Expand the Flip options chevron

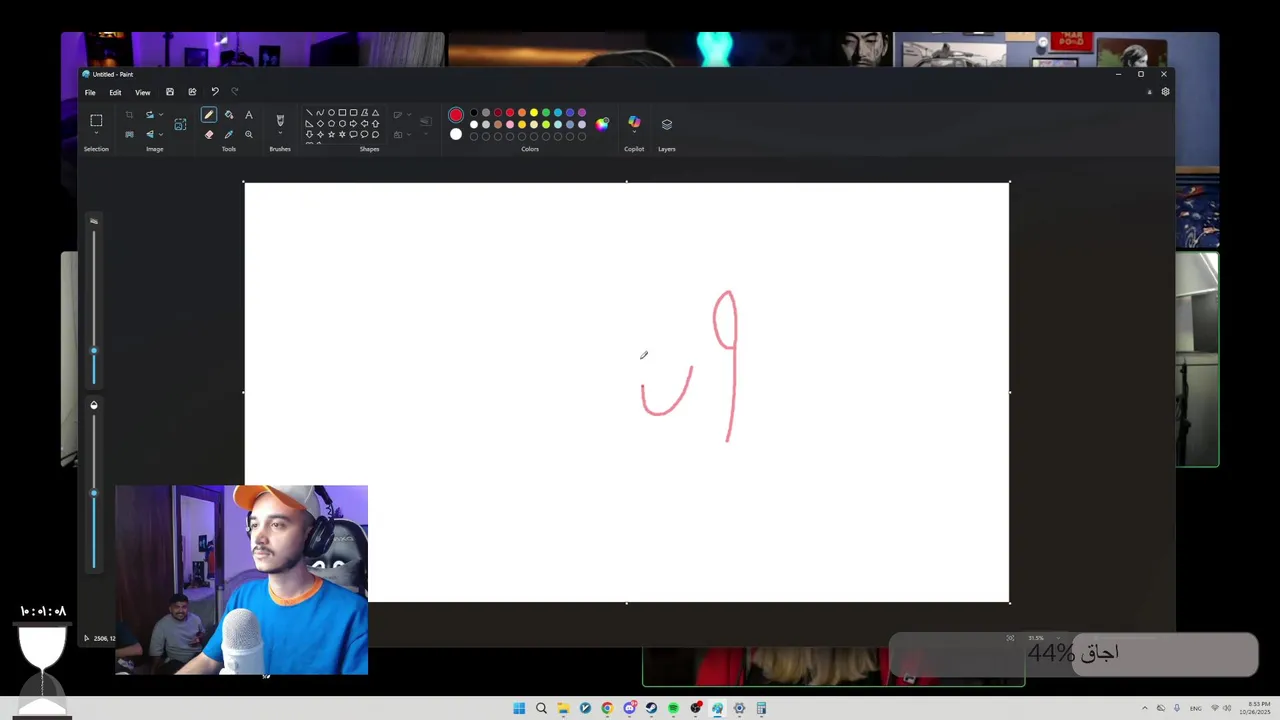161,134
